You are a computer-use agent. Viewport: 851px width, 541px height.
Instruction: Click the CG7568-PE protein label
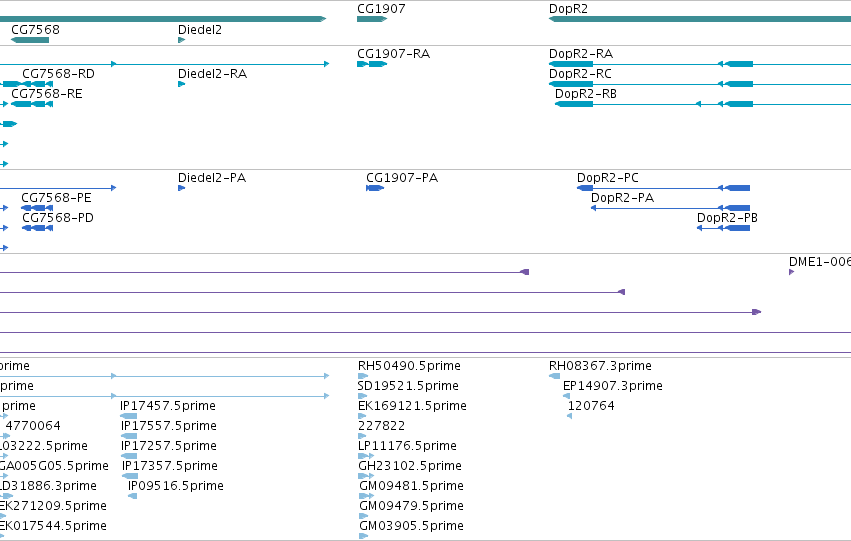click(56, 198)
